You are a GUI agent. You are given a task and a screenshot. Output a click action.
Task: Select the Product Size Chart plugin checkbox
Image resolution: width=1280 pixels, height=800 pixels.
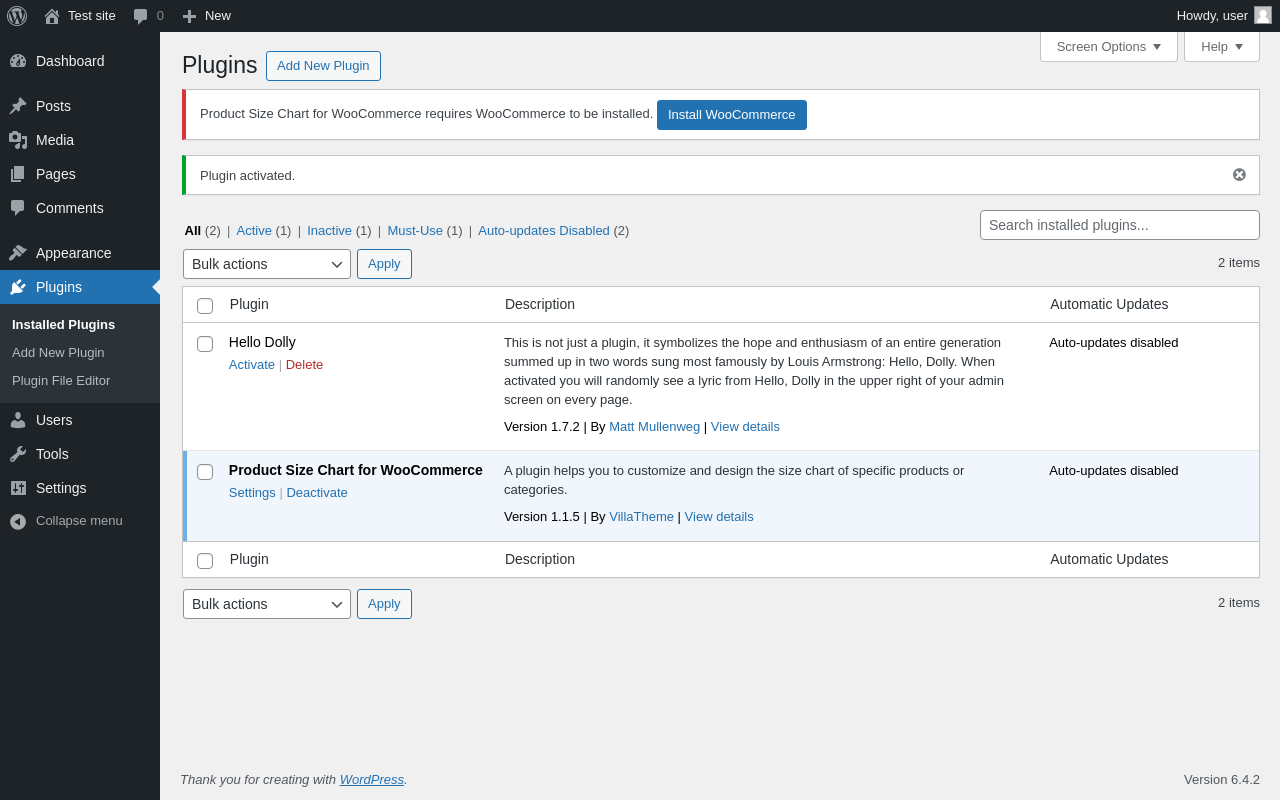click(x=205, y=472)
